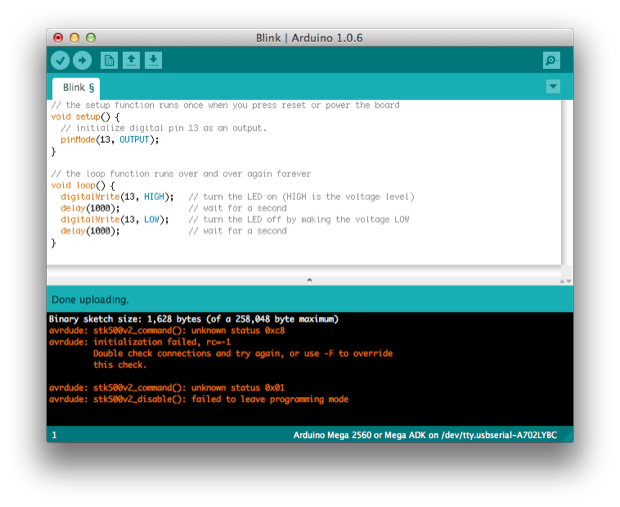Viewport: 620px width, 507px height.
Task: Open the tab options dropdown arrow
Action: click(553, 86)
